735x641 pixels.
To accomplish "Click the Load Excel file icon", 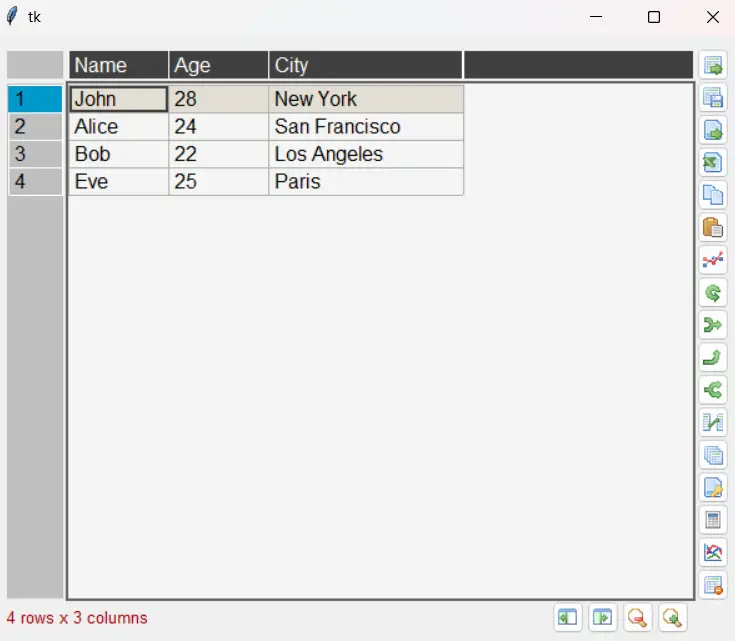I will coord(712,162).
